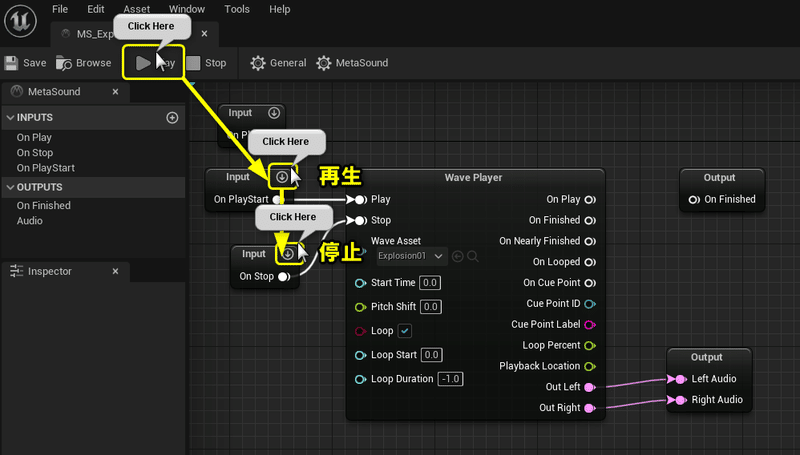The height and width of the screenshot is (455, 800).
Task: Select Audio output in list
Action: coord(30,221)
